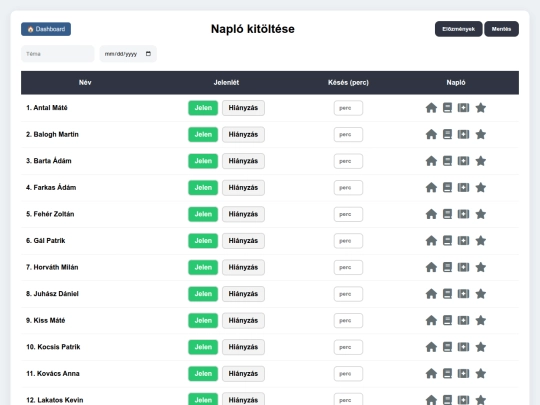540x405 pixels.
Task: Click the book icon for Antal Máté
Action: (x=447, y=108)
